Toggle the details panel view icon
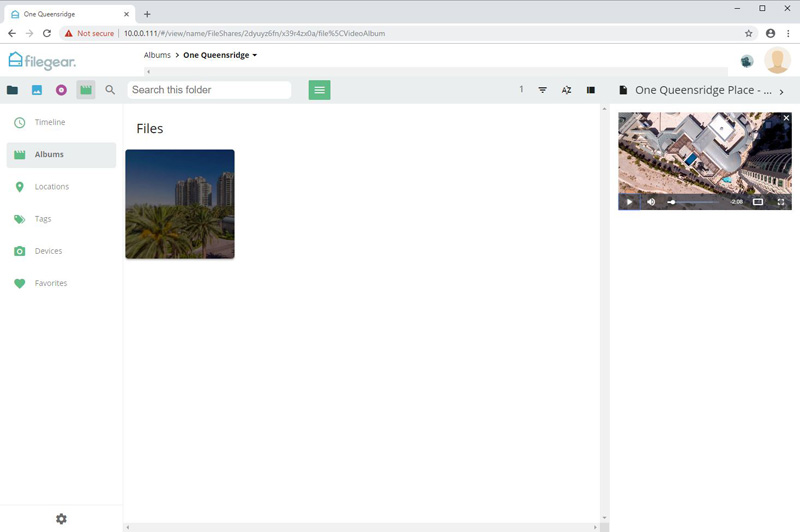Image resolution: width=800 pixels, height=532 pixels. [591, 90]
